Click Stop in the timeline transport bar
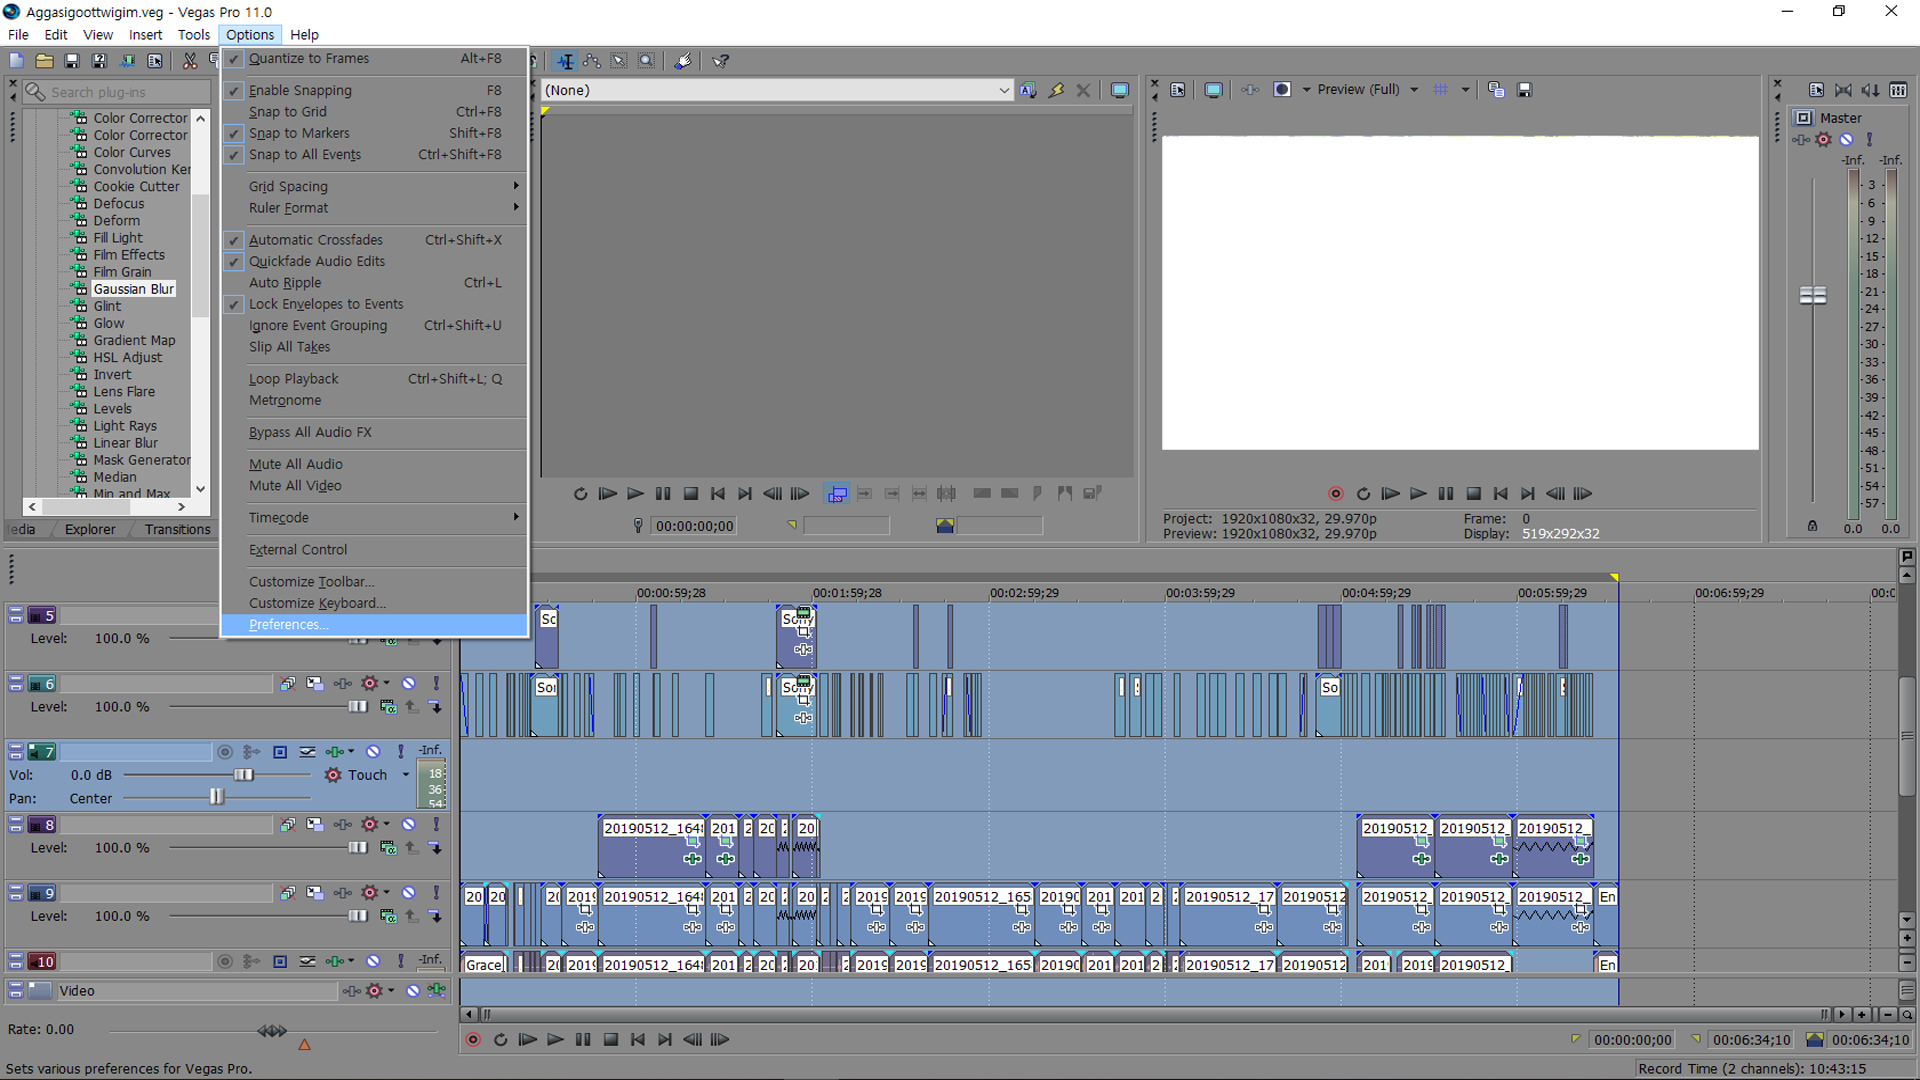1920x1080 pixels. [611, 1040]
